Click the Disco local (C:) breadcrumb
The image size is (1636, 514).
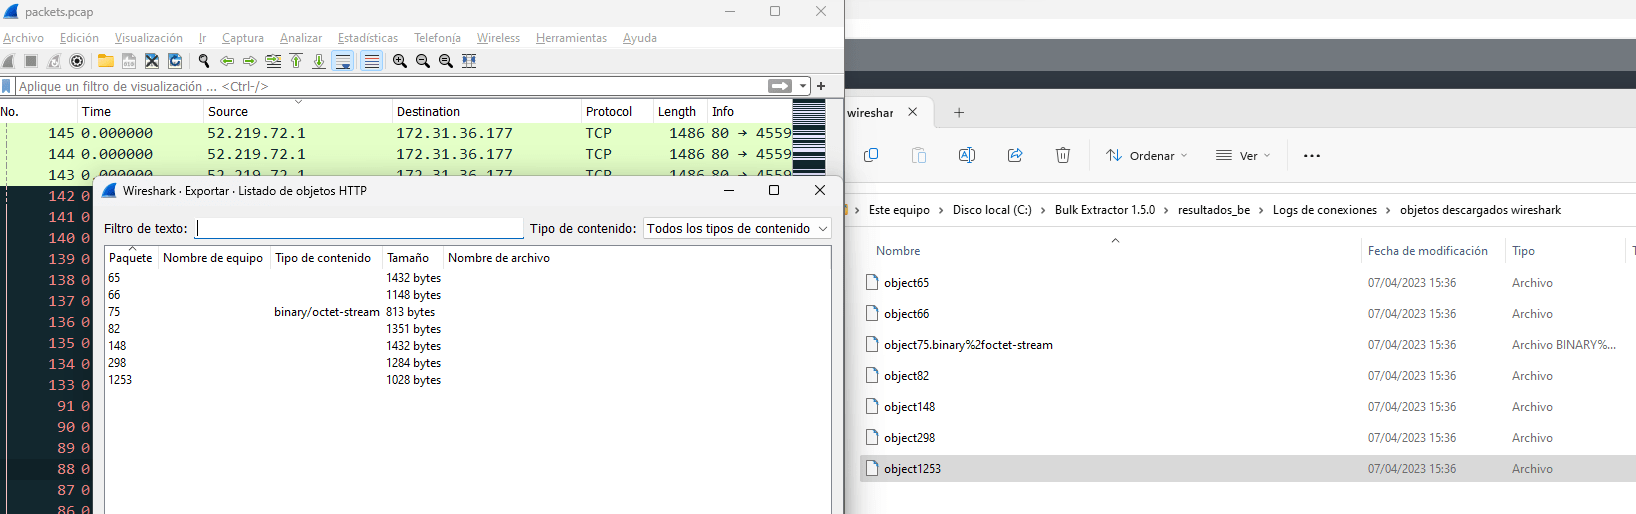point(992,210)
